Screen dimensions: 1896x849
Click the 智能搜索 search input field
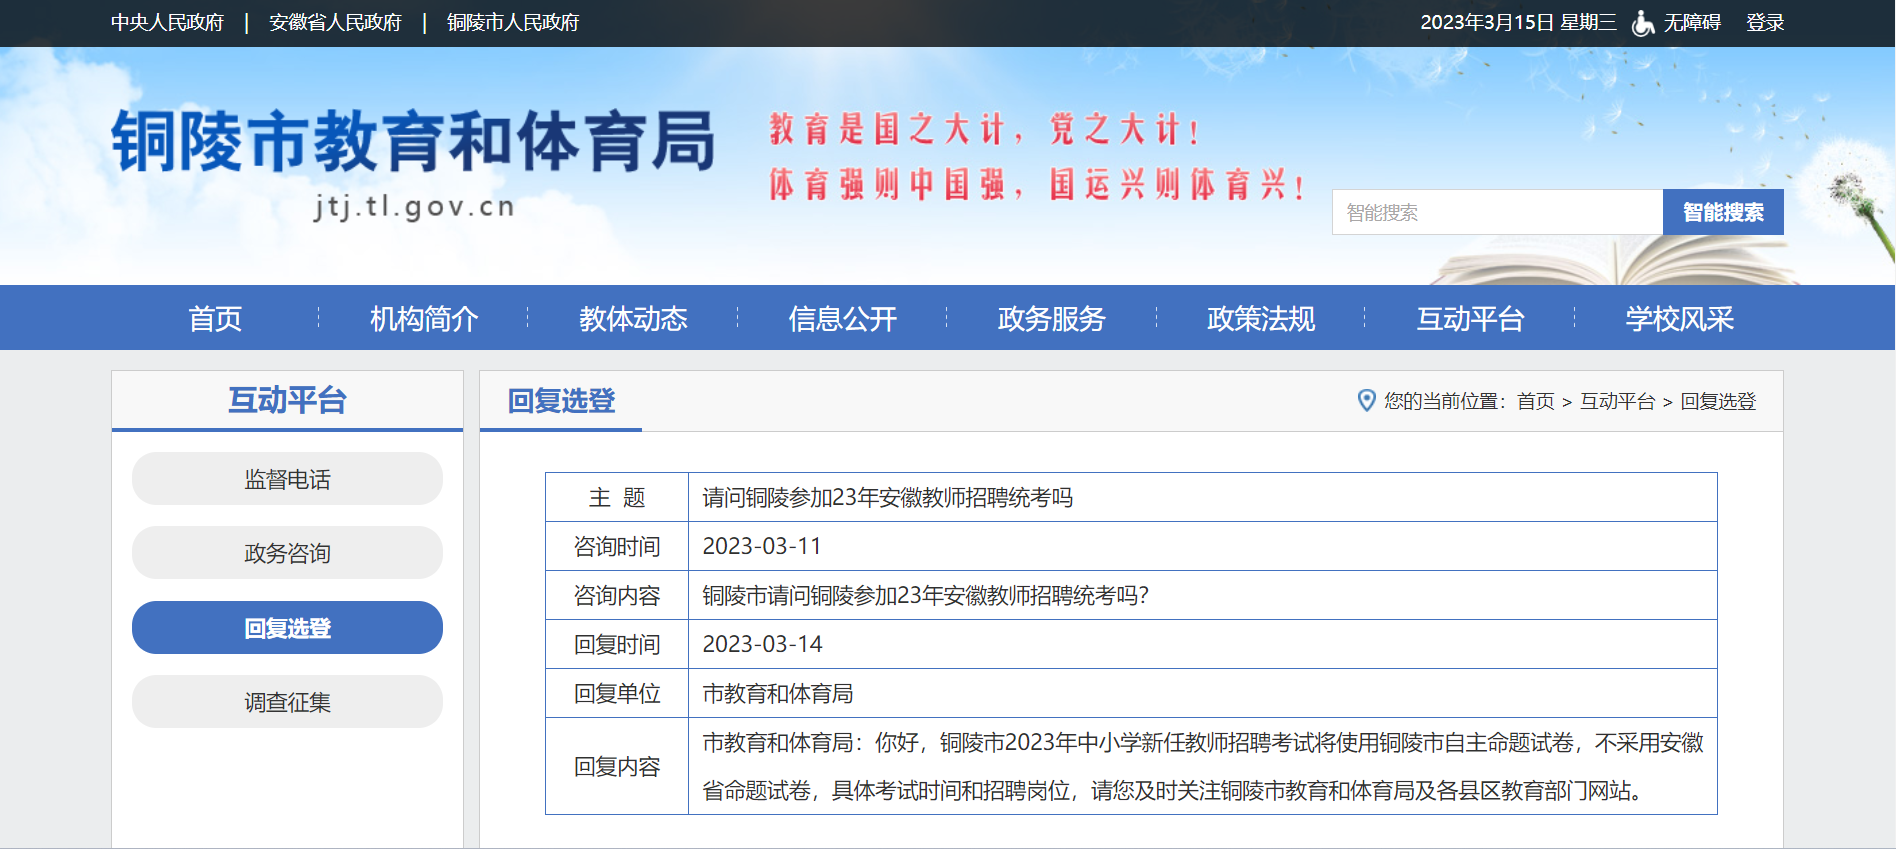click(x=1497, y=212)
